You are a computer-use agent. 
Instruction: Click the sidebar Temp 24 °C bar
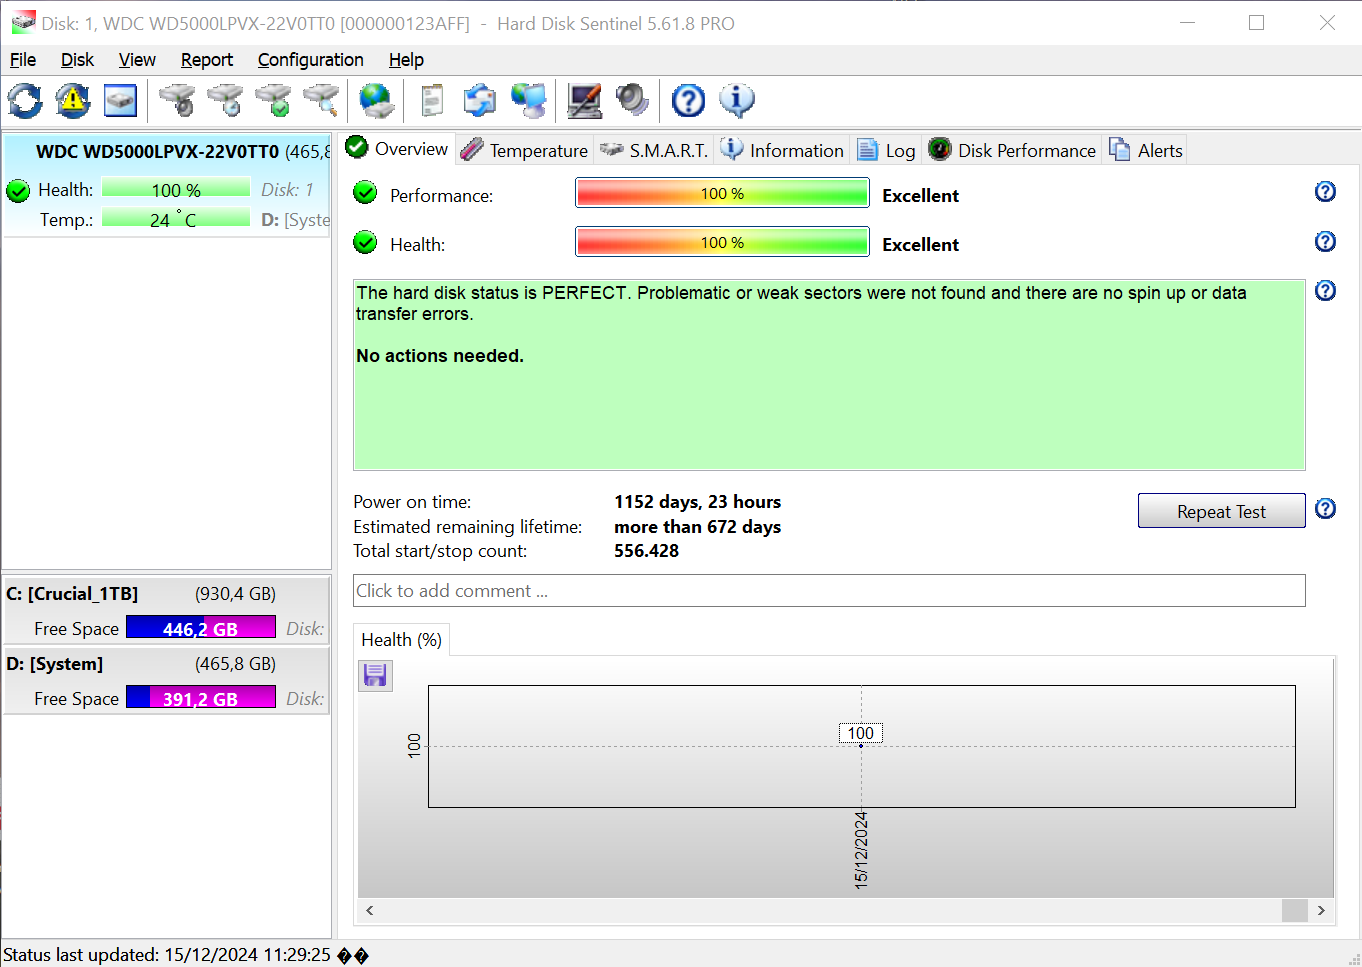(176, 219)
